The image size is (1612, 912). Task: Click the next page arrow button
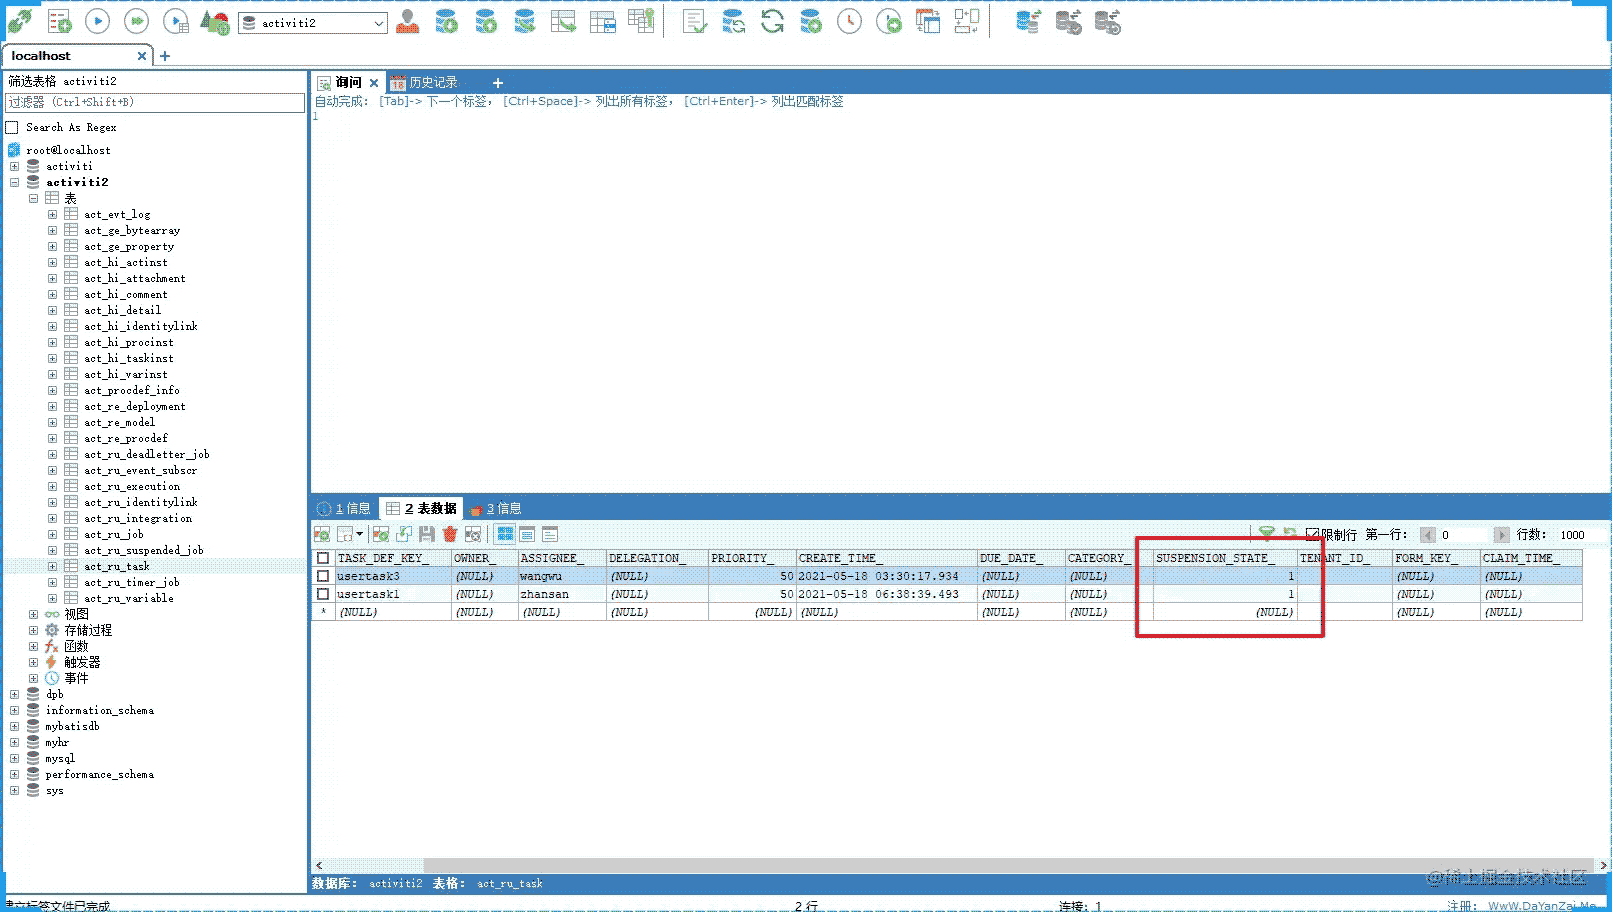[x=1501, y=535]
